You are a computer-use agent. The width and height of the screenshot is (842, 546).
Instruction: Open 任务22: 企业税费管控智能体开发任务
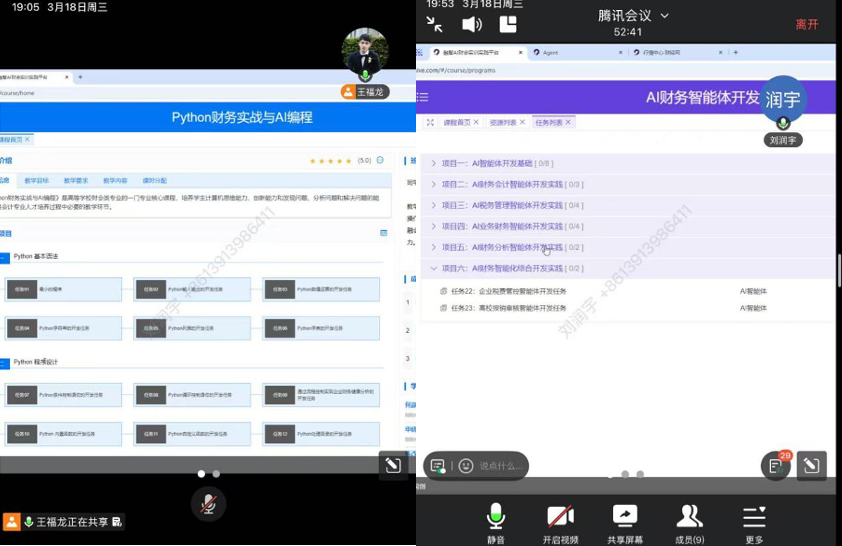[x=508, y=291]
